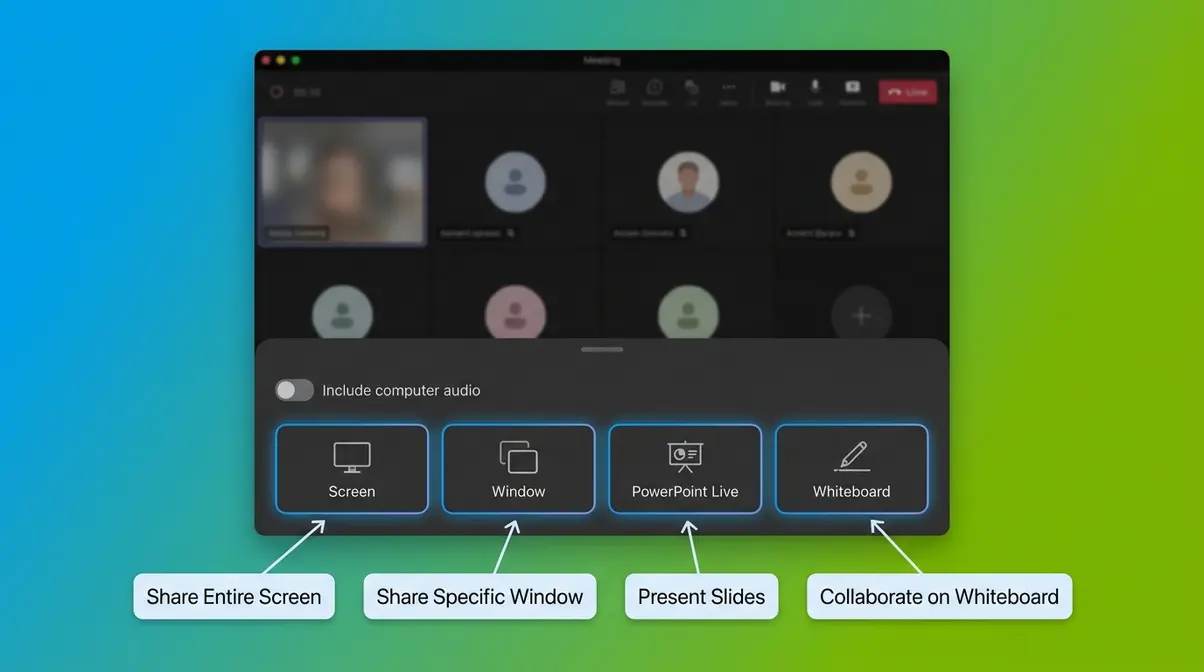The image size is (1204, 672).
Task: Select the participant with the pink avatar
Action: tap(515, 314)
